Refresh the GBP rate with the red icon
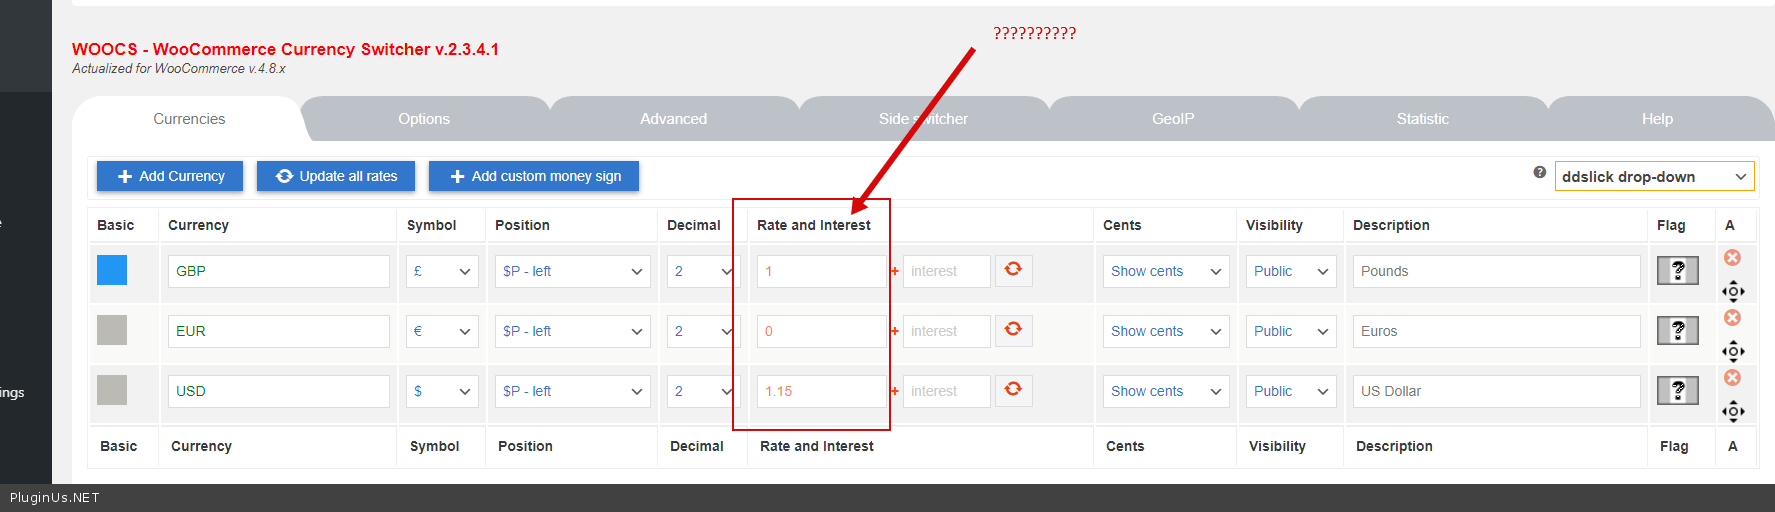The width and height of the screenshot is (1775, 512). [1013, 270]
